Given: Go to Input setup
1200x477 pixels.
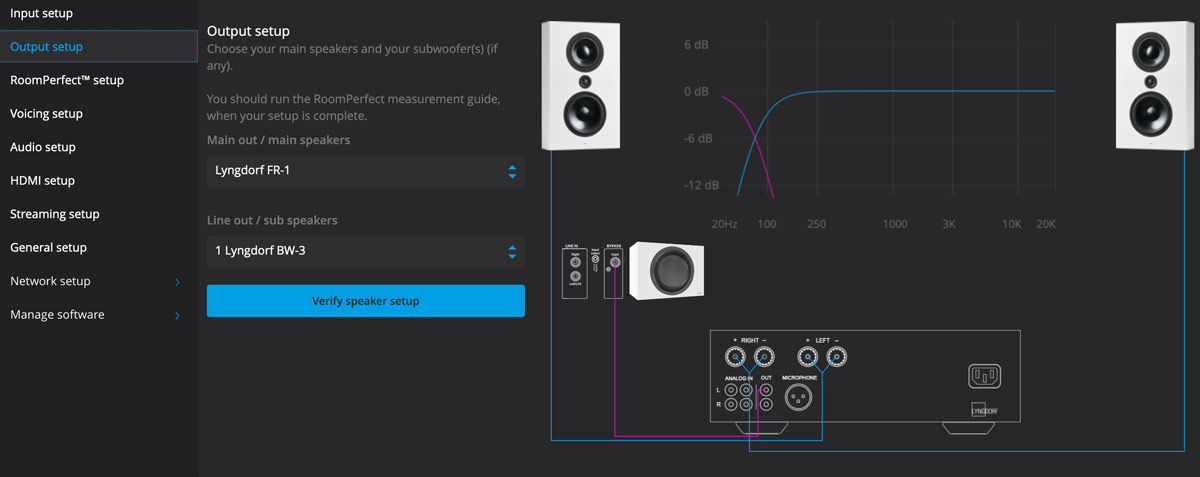Looking at the screenshot, I should click(x=42, y=13).
